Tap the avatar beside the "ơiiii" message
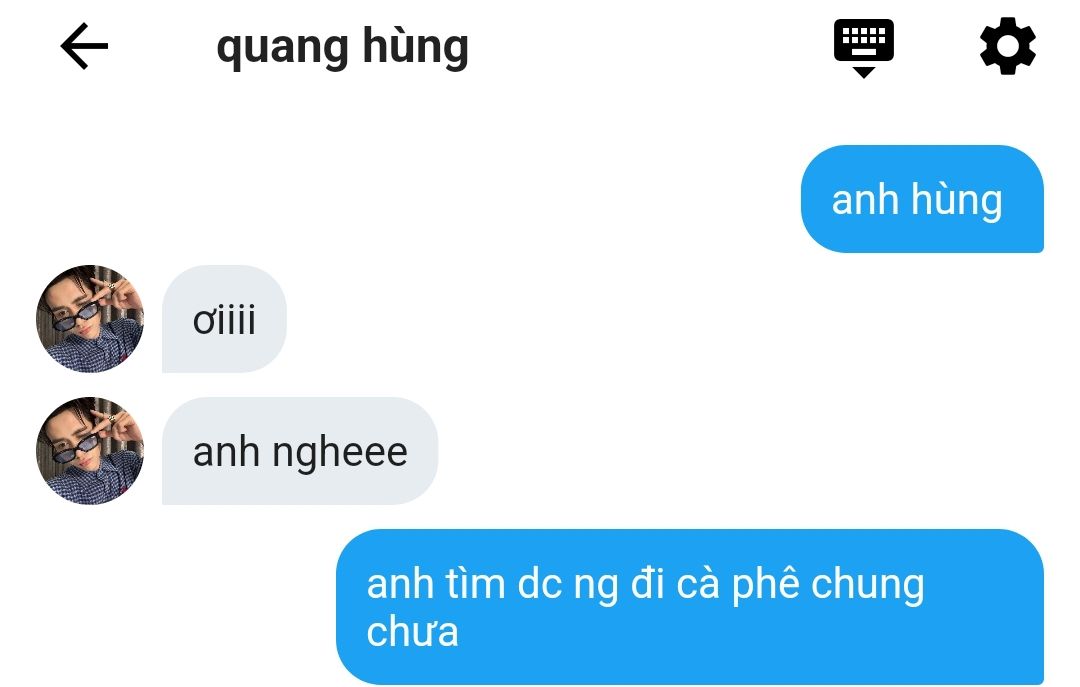This screenshot has width=1080, height=687. point(90,318)
